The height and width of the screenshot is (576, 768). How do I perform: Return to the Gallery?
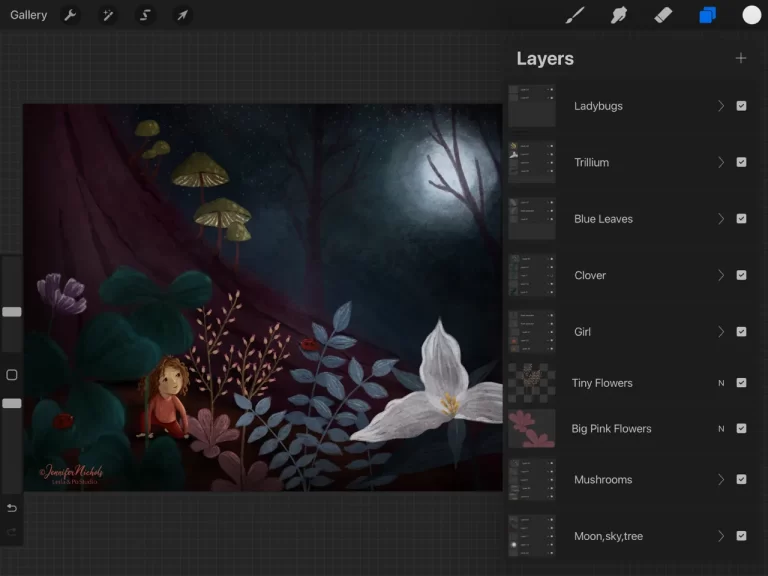tap(28, 15)
